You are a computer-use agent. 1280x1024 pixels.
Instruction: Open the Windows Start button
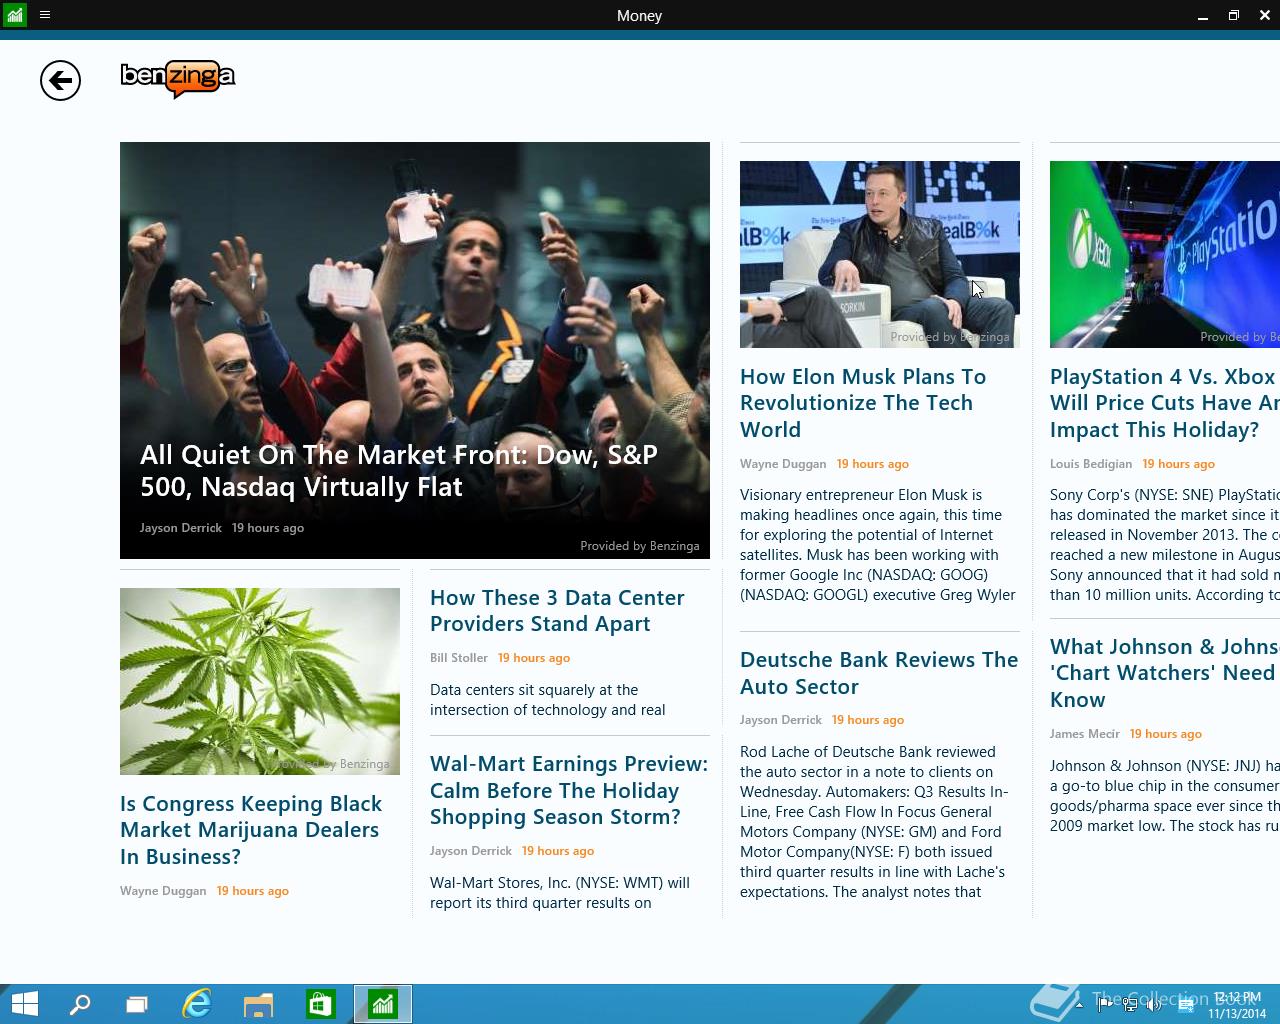coord(24,1004)
